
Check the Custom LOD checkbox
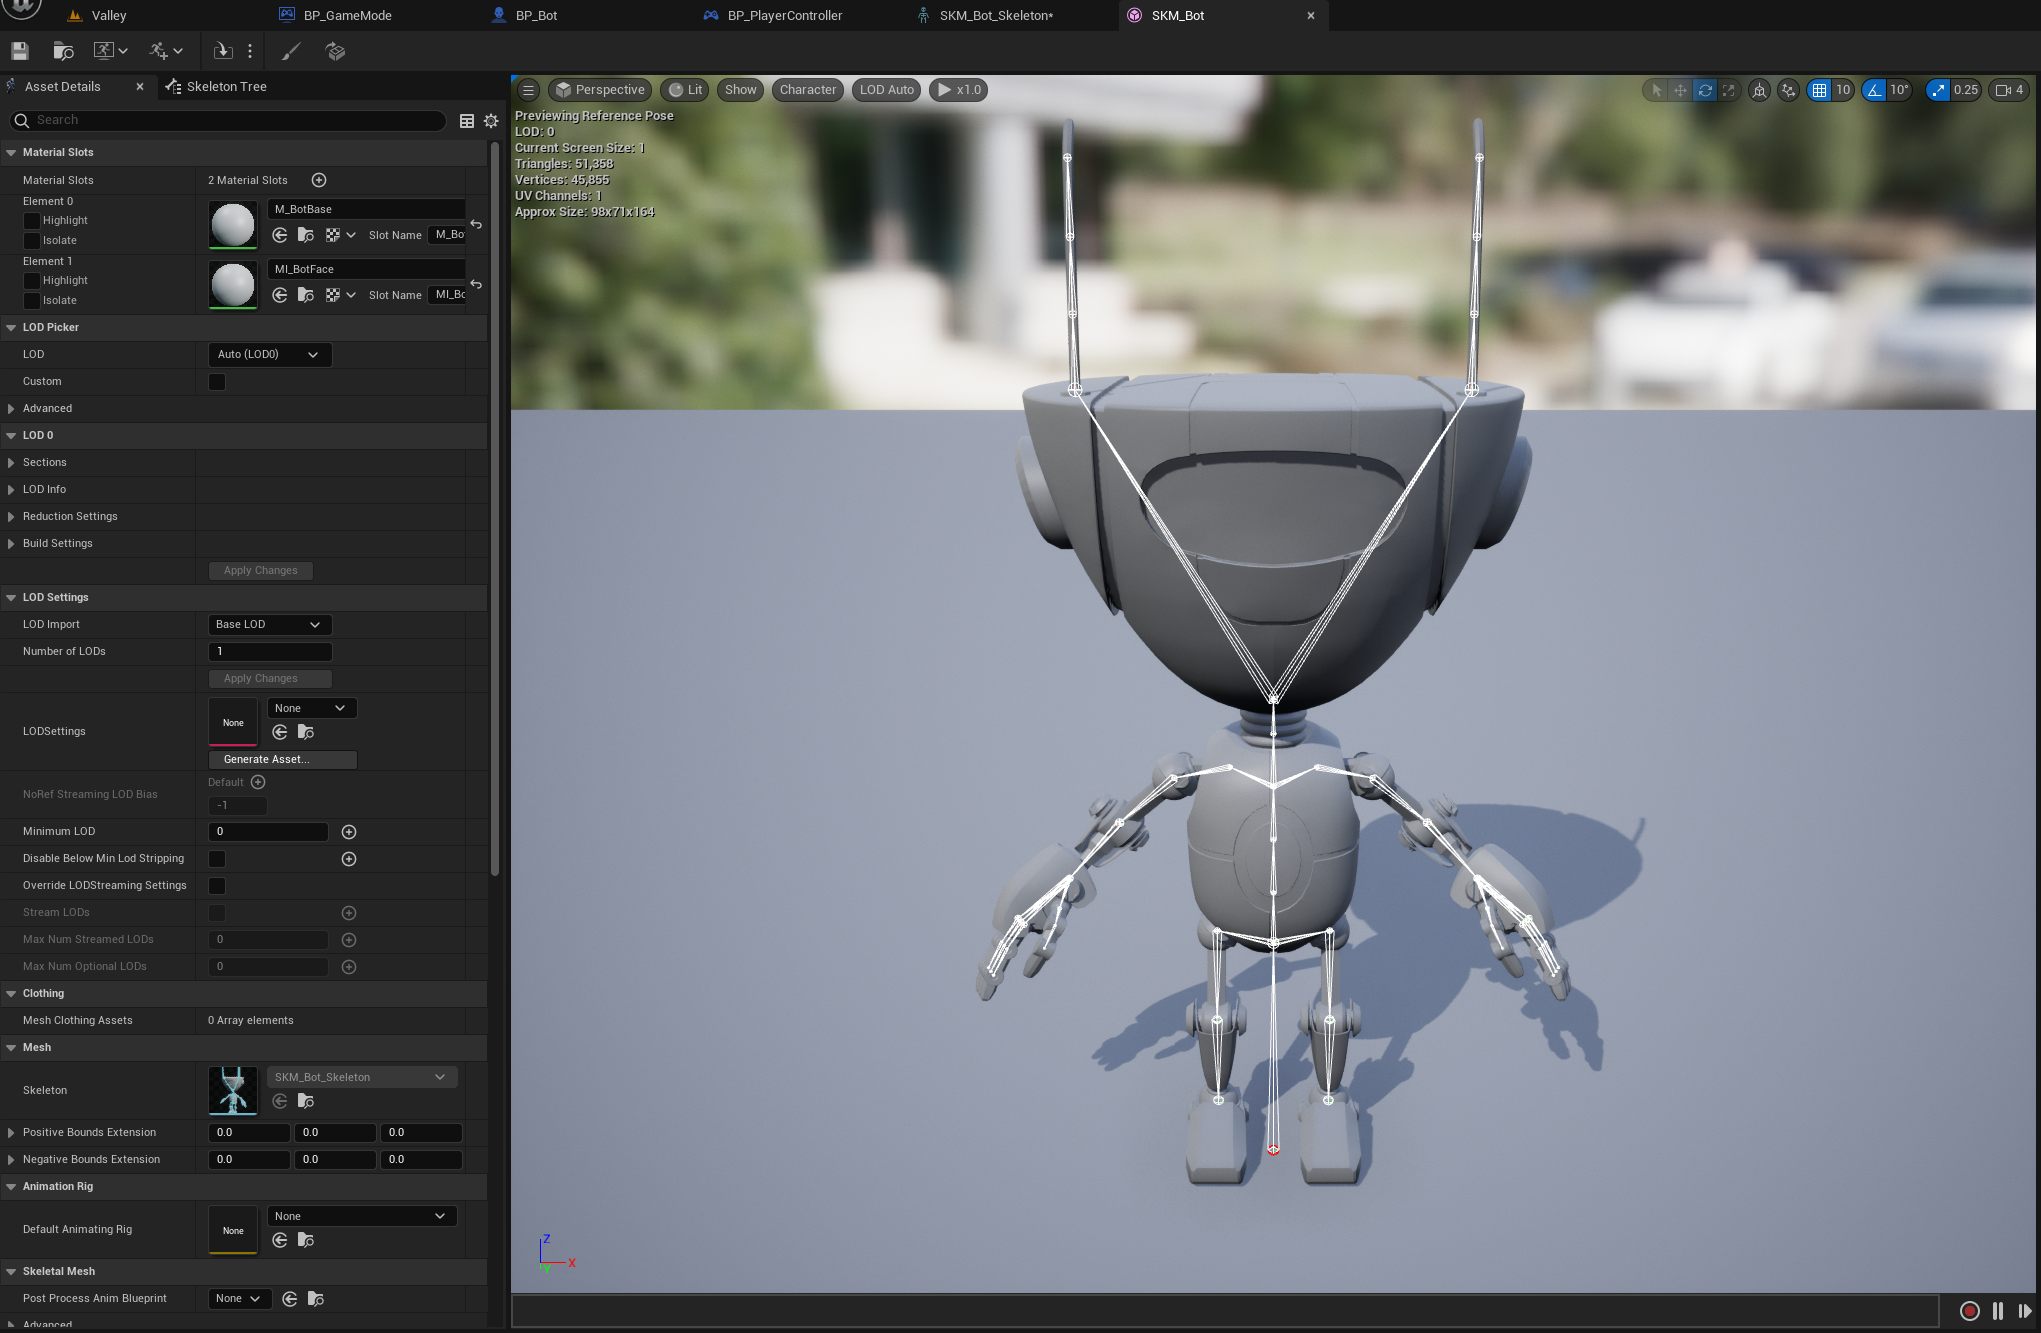(x=217, y=382)
